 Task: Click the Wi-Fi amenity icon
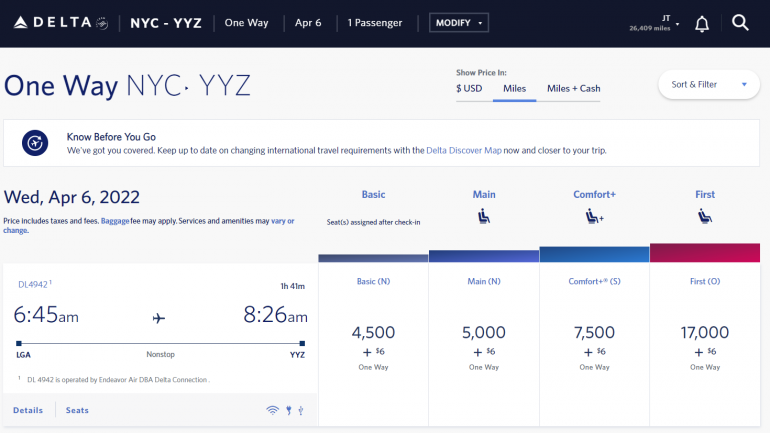(x=272, y=410)
